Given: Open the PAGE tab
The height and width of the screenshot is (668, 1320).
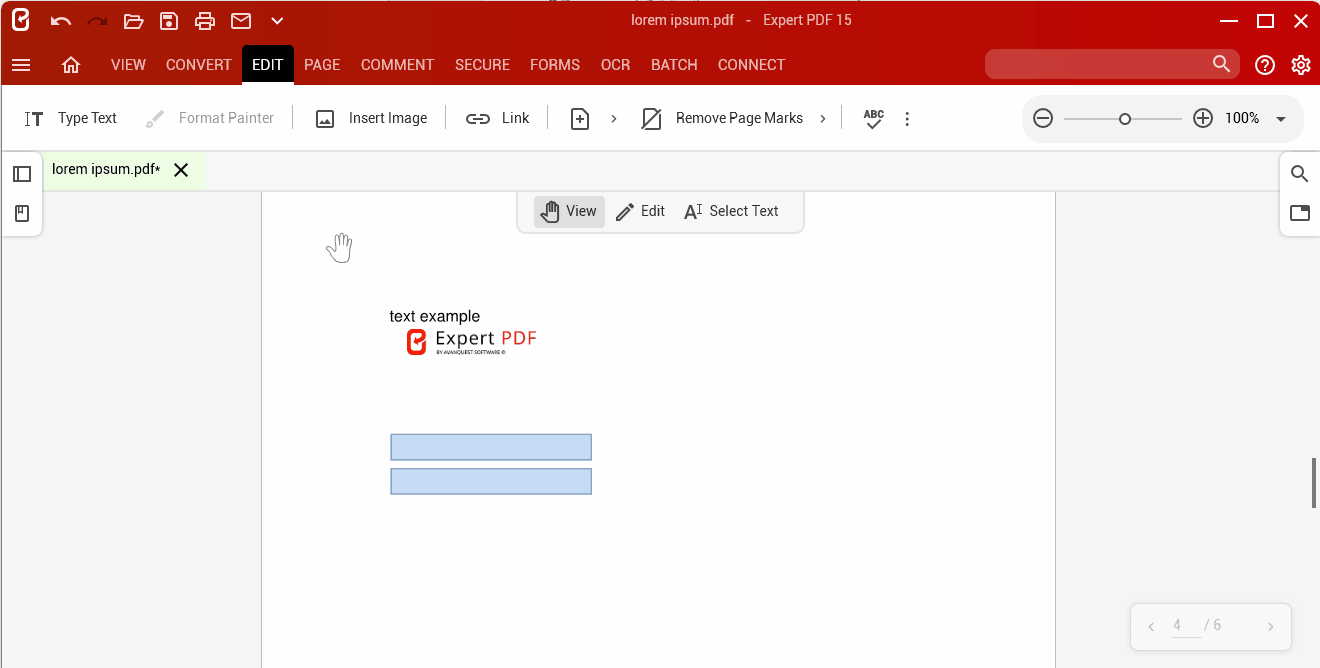Looking at the screenshot, I should (x=322, y=65).
